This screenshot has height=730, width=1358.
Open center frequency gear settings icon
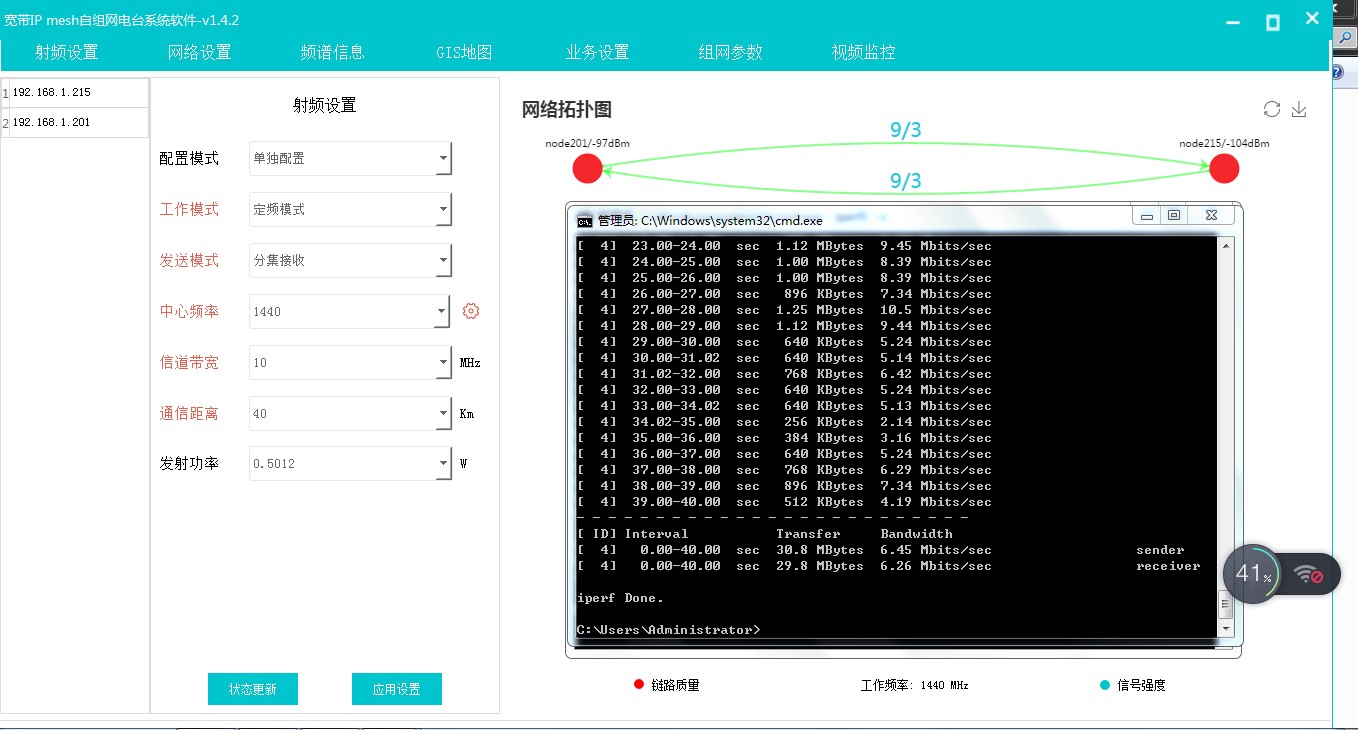[x=471, y=311]
